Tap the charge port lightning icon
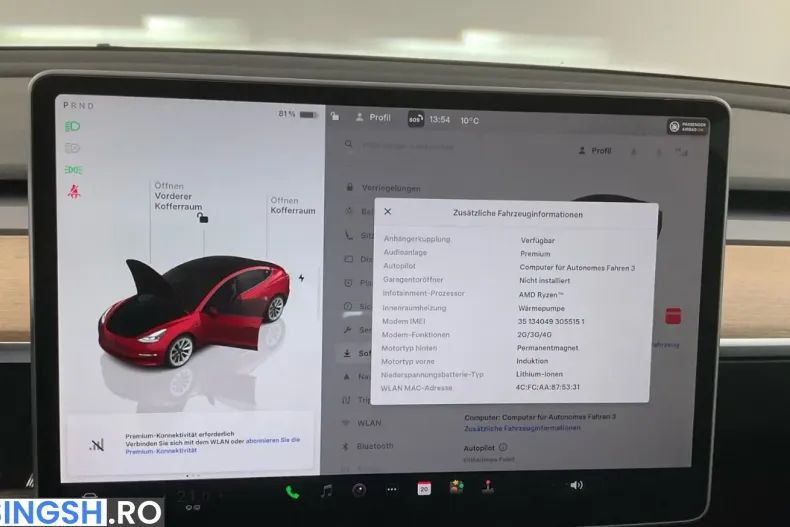Viewport: 790px width, 527px height. click(x=301, y=278)
